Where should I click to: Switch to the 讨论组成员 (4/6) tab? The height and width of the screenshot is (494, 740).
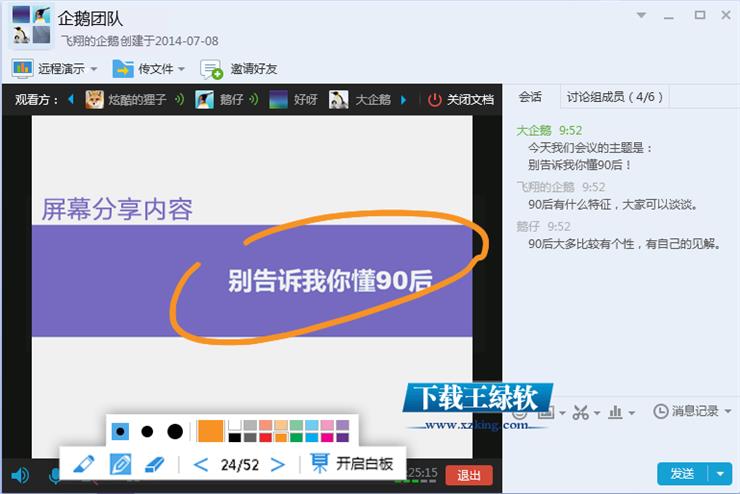click(x=615, y=97)
